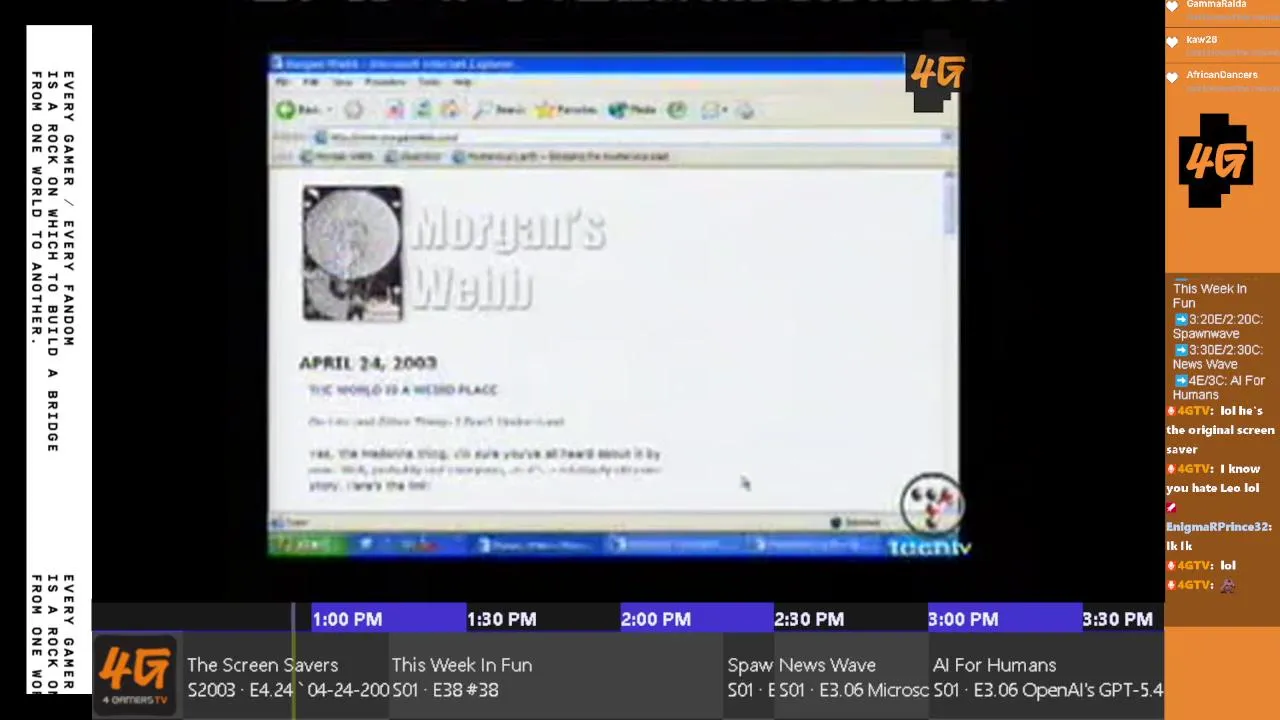Click the IE Print icon

pyautogui.click(x=745, y=110)
